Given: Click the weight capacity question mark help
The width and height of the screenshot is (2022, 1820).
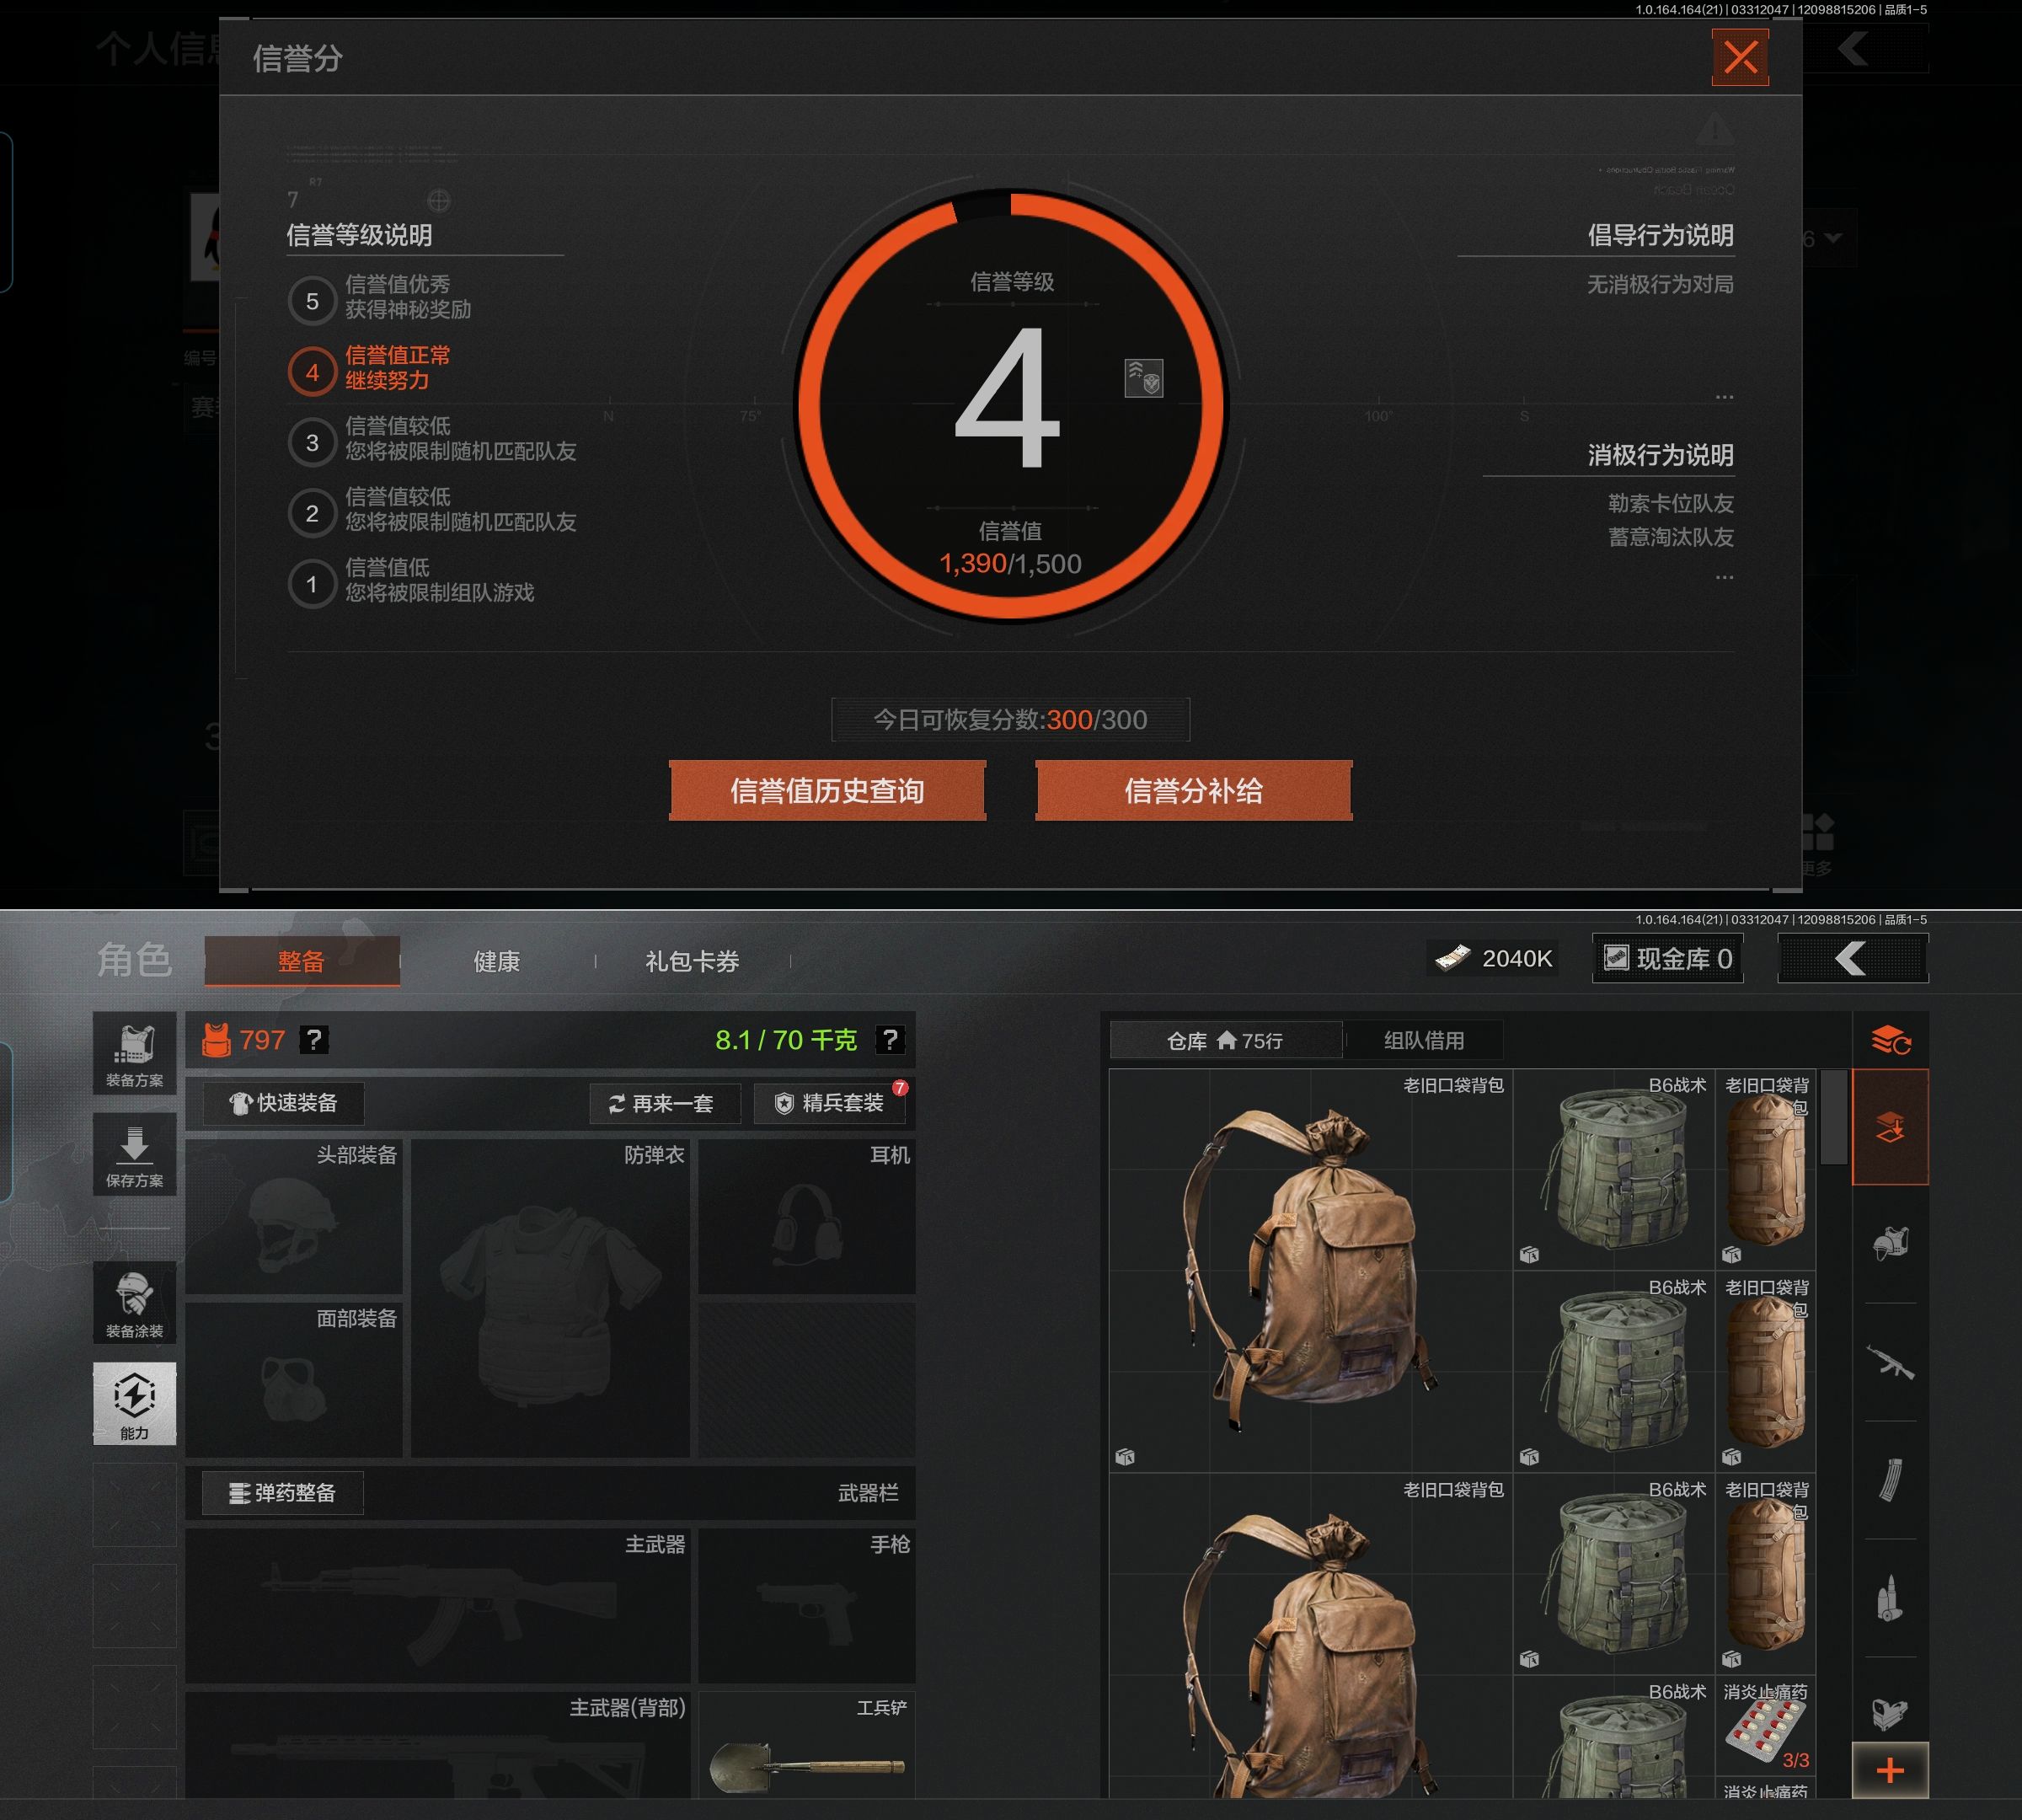Looking at the screenshot, I should (x=889, y=1040).
